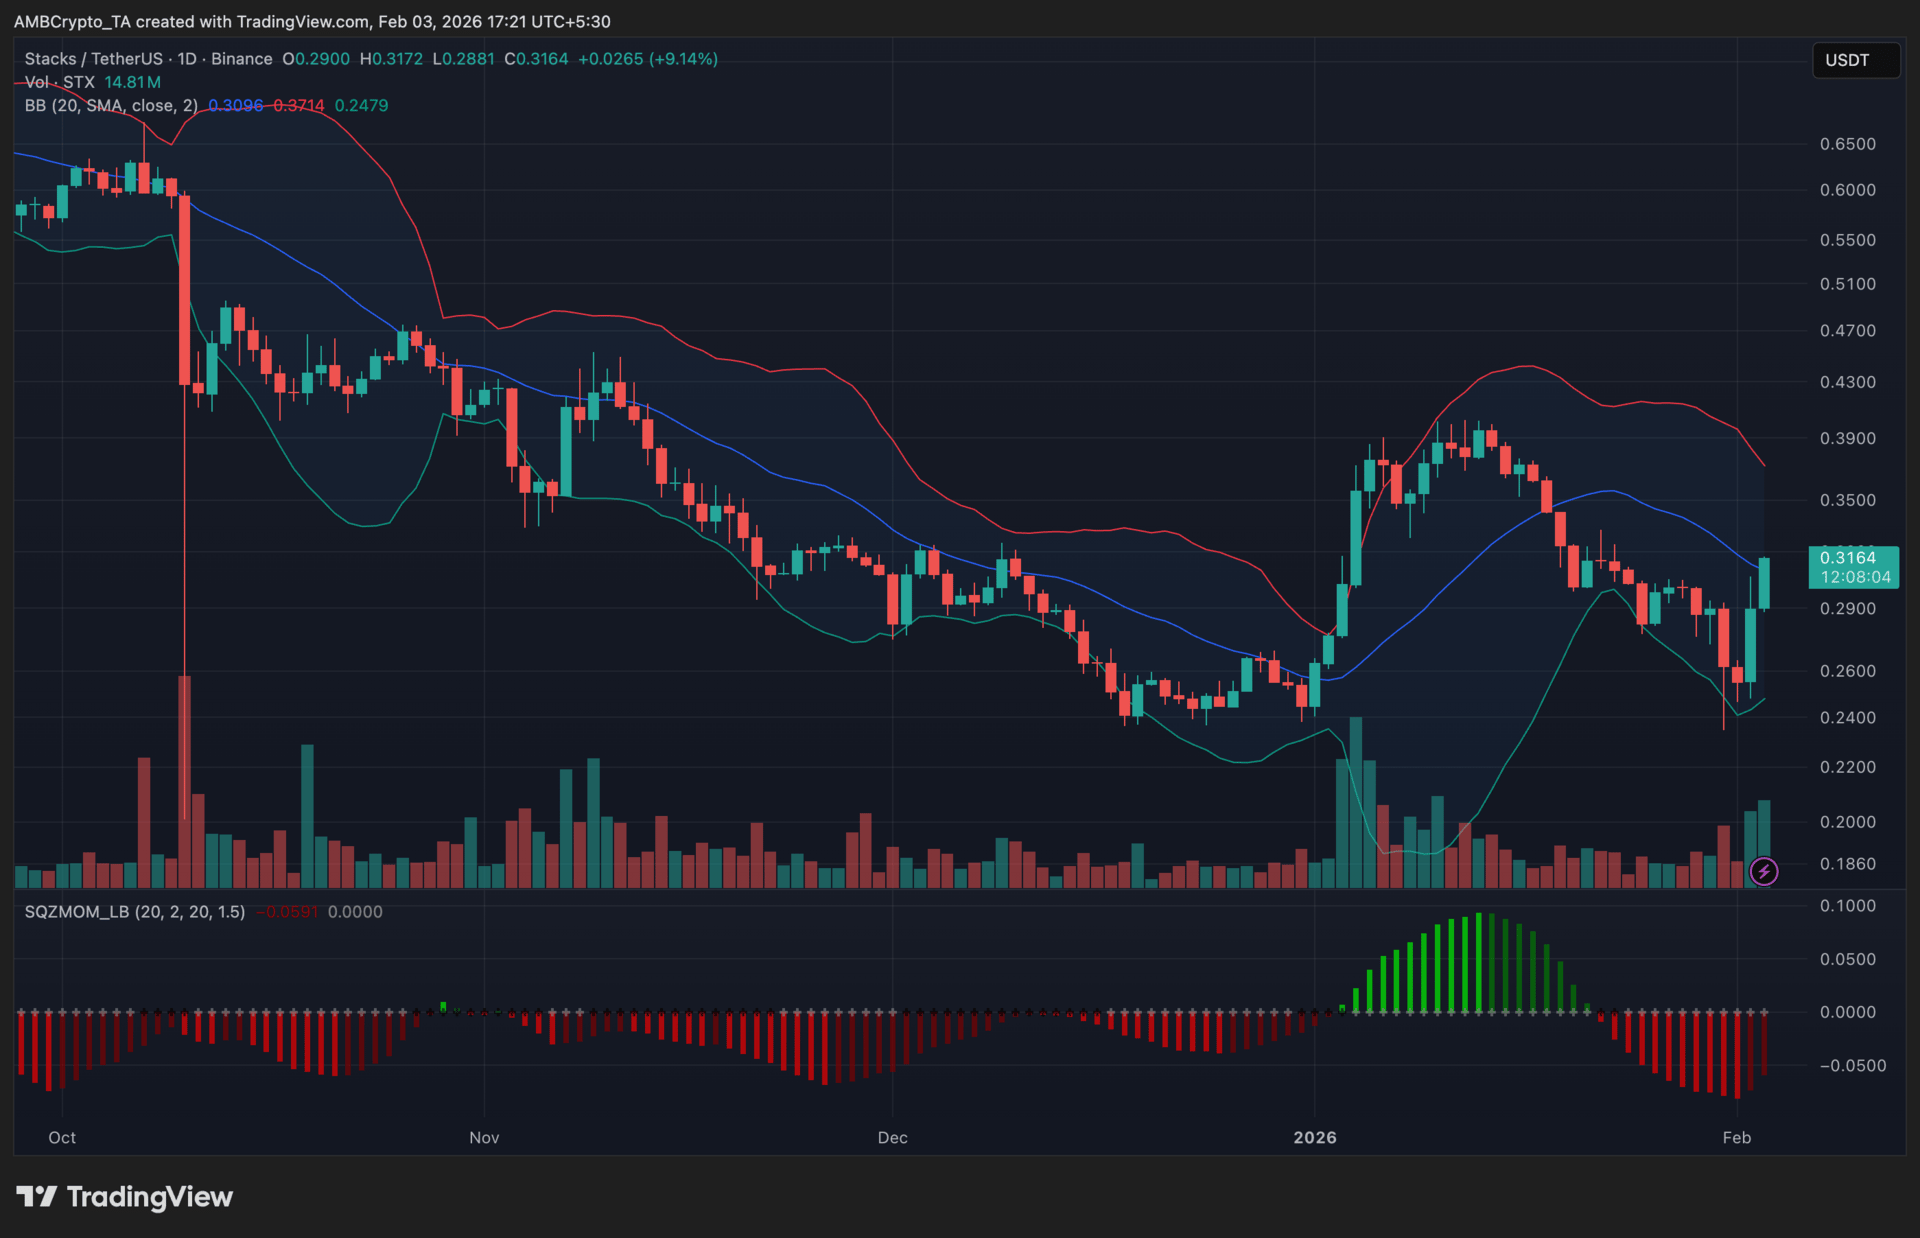This screenshot has width=1920, height=1238.
Task: Click the blue BB basis value 0.3096
Action: click(x=236, y=105)
